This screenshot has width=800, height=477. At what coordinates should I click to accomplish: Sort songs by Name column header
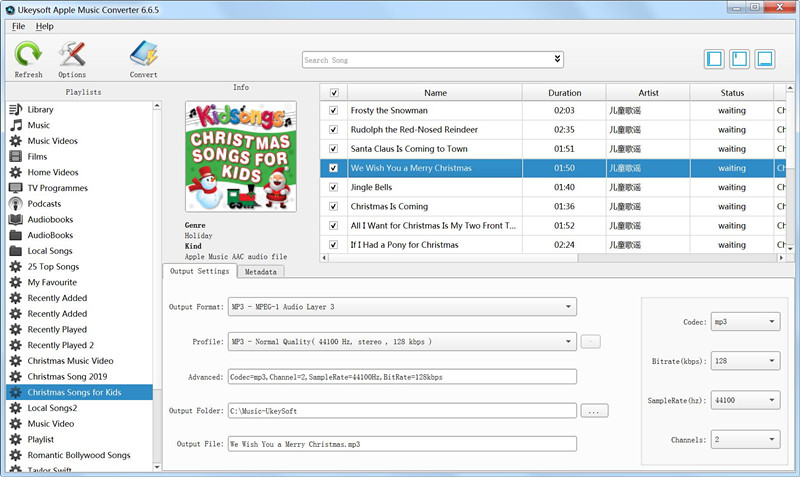(x=435, y=93)
